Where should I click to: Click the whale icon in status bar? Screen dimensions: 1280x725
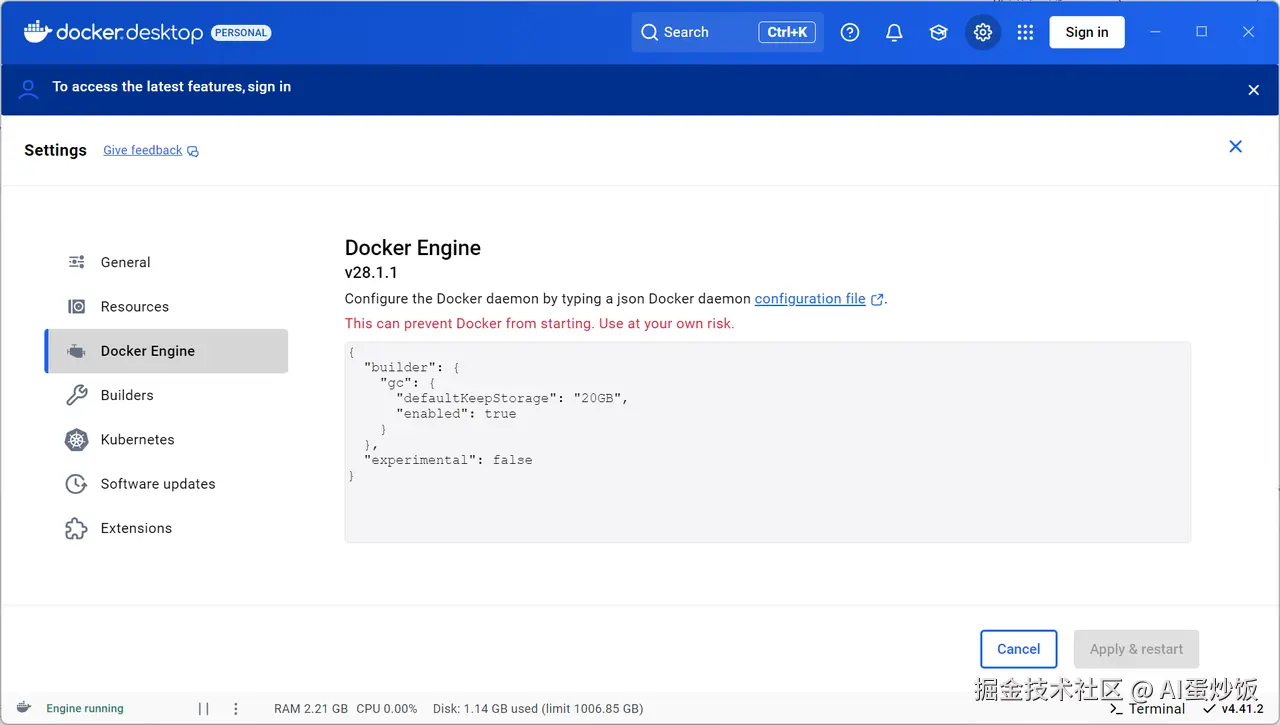coord(24,708)
